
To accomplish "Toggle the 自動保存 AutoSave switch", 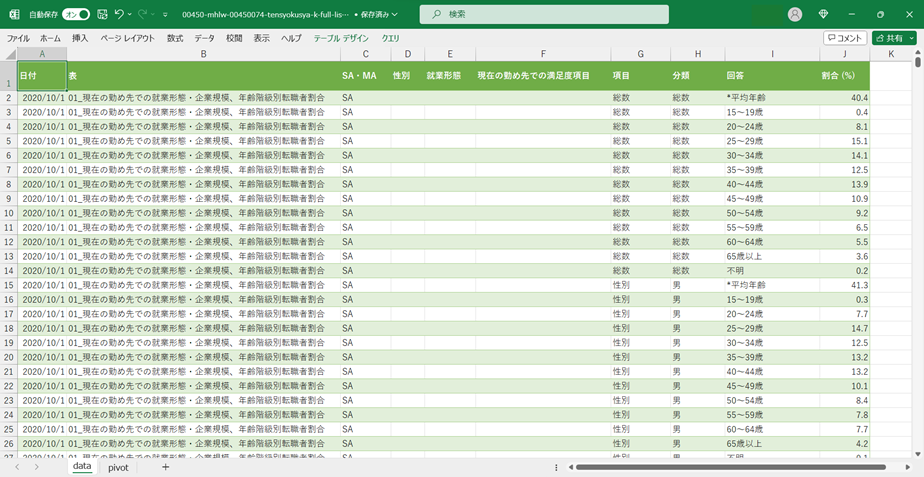I will (x=75, y=15).
